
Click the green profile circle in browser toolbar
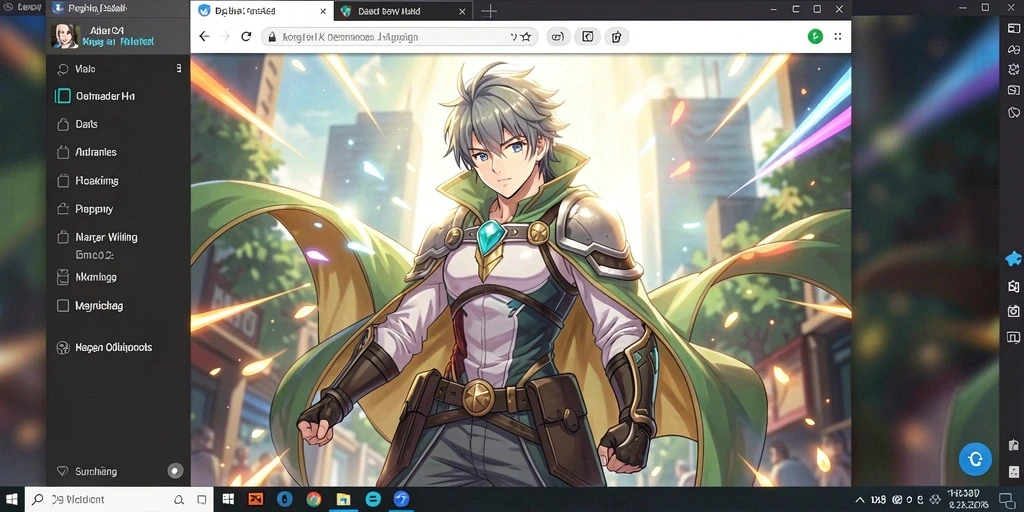pos(815,37)
